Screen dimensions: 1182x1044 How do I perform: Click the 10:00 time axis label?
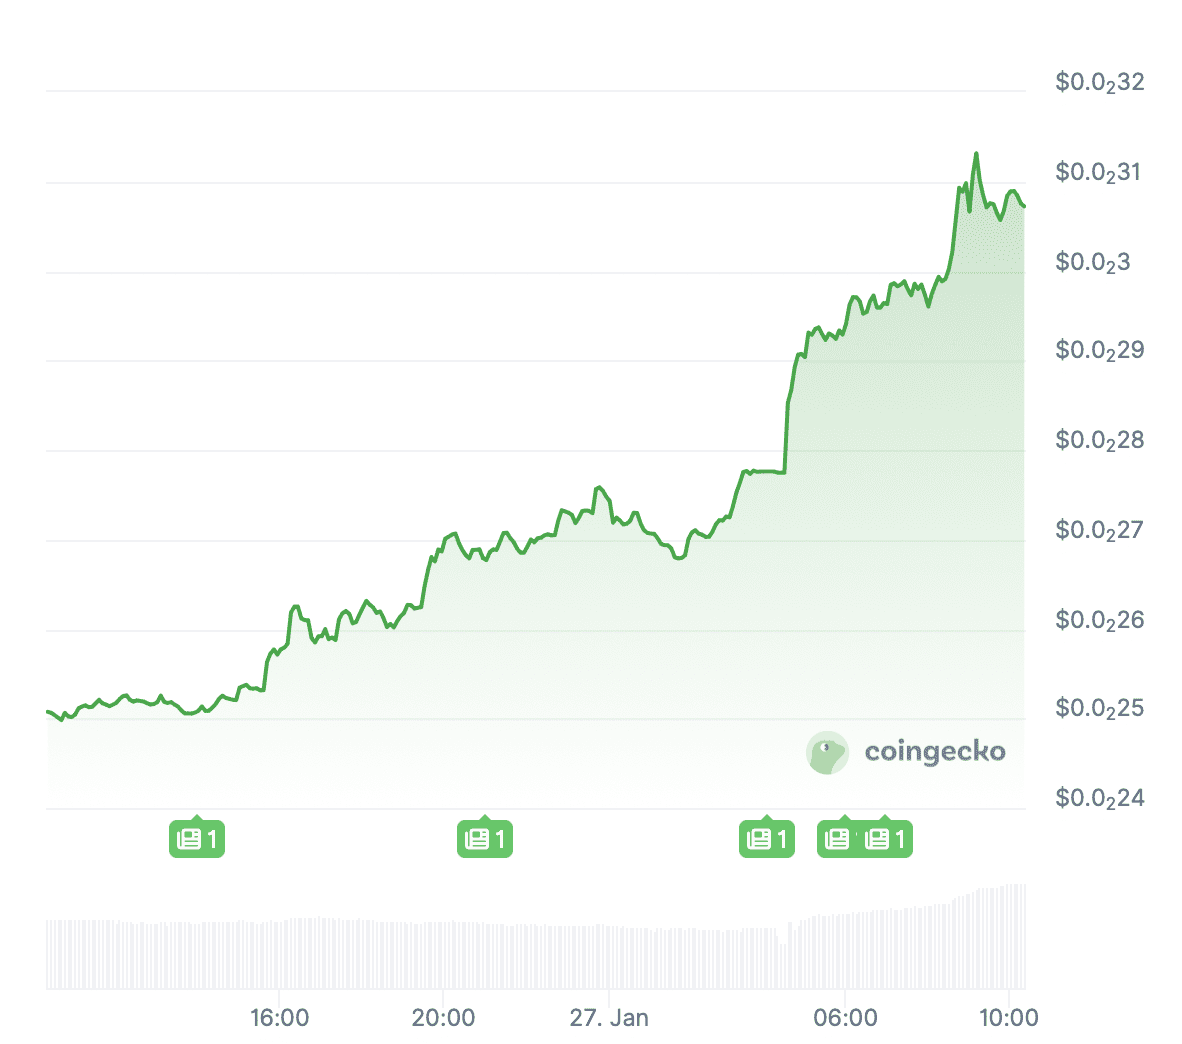coord(1008,1018)
